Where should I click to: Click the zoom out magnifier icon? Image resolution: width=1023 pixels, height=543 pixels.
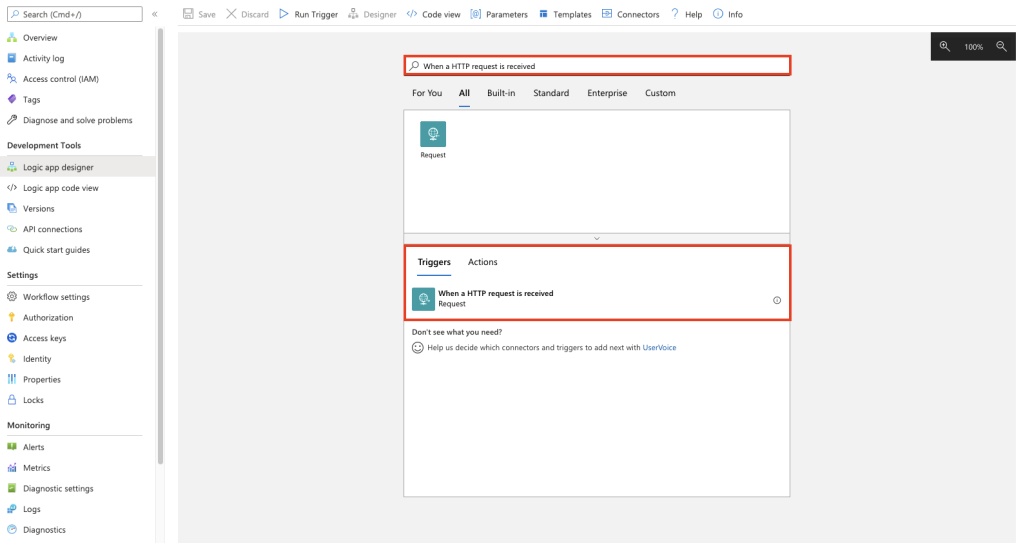click(1001, 47)
